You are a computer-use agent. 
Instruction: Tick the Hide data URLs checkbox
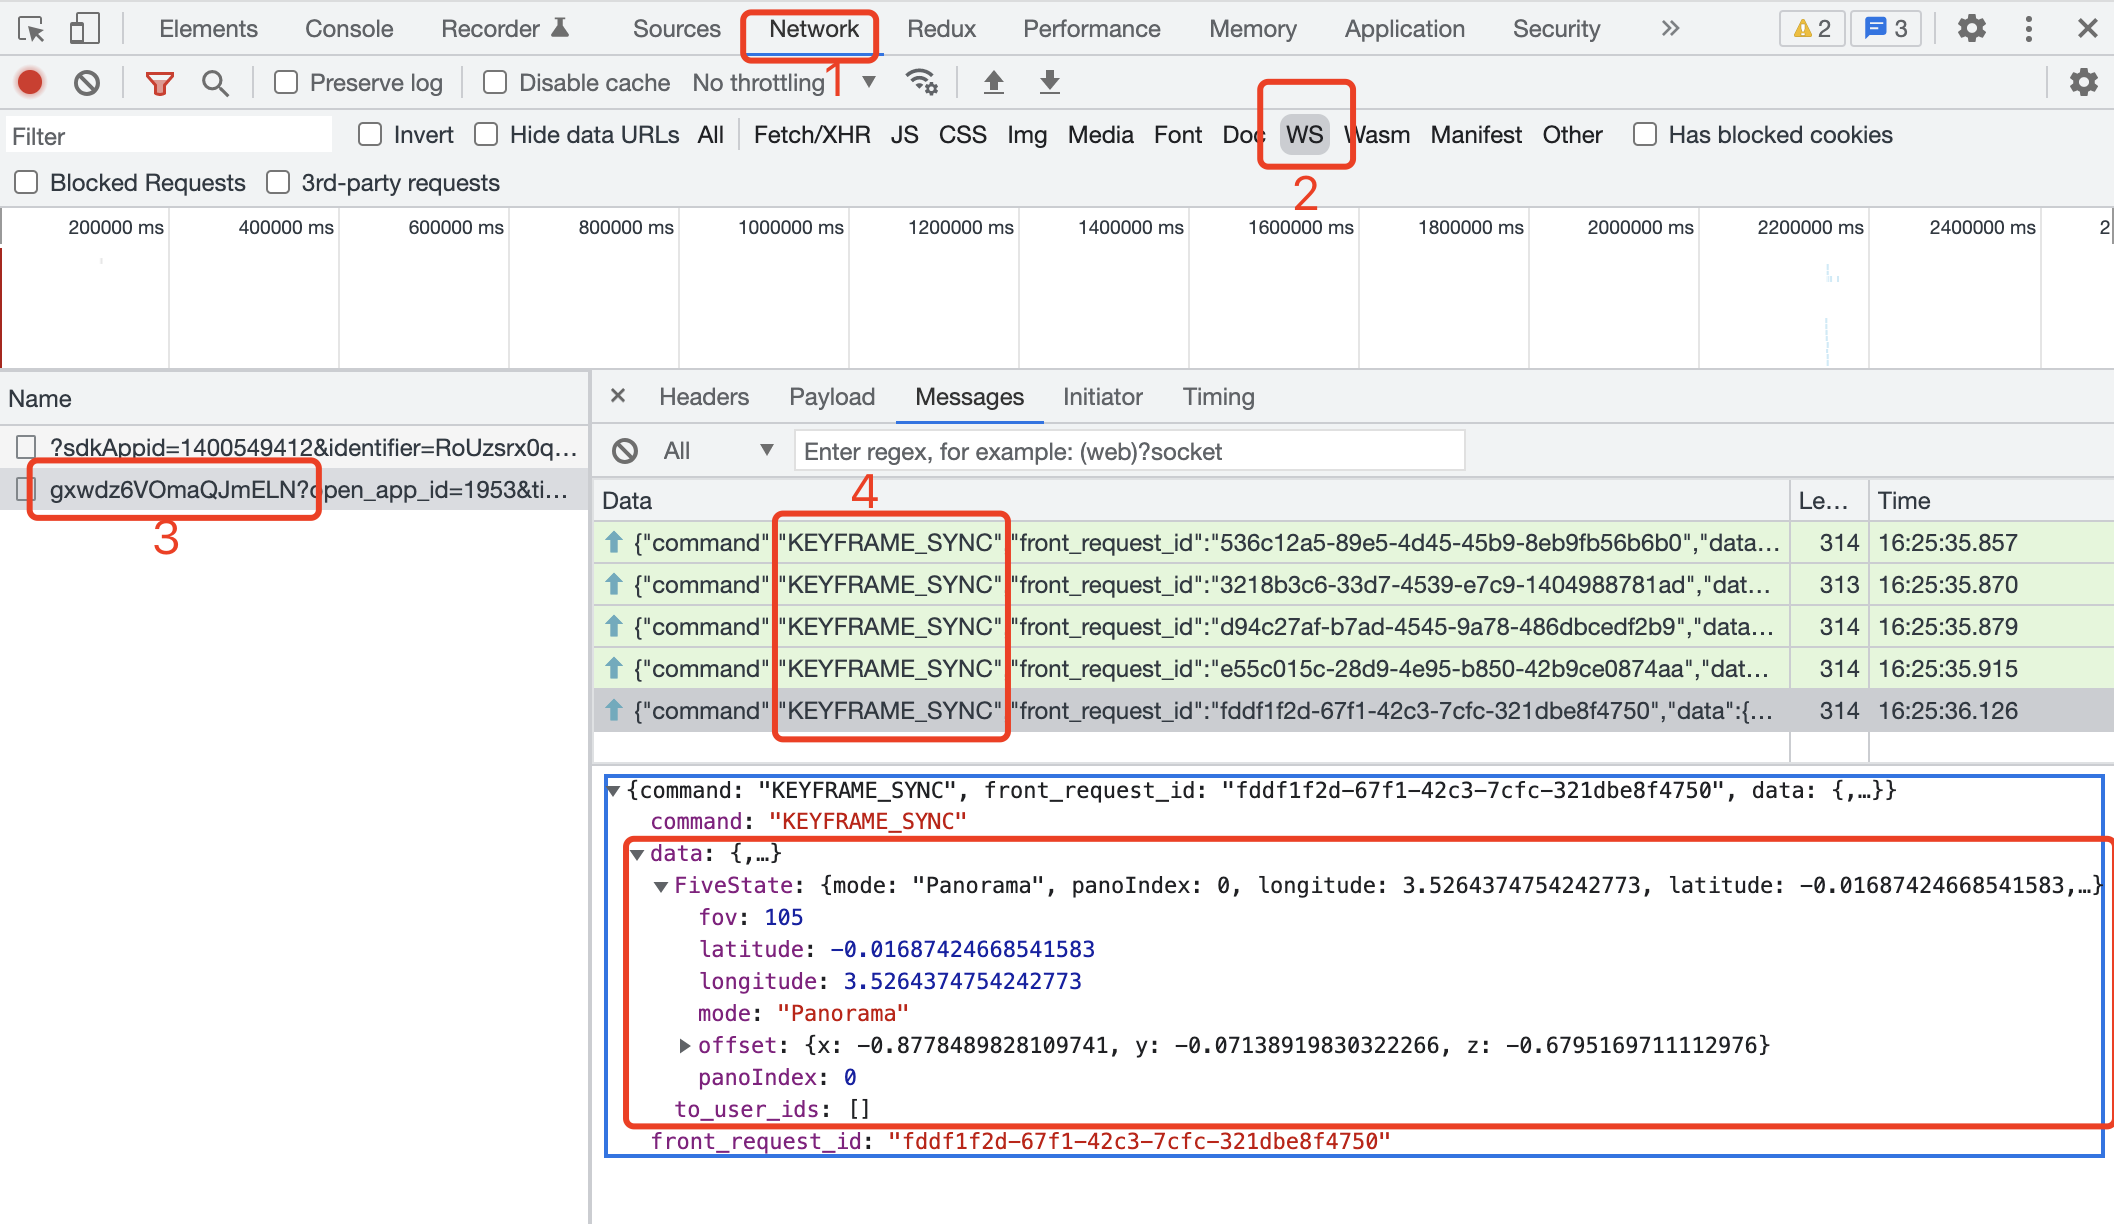tap(486, 134)
